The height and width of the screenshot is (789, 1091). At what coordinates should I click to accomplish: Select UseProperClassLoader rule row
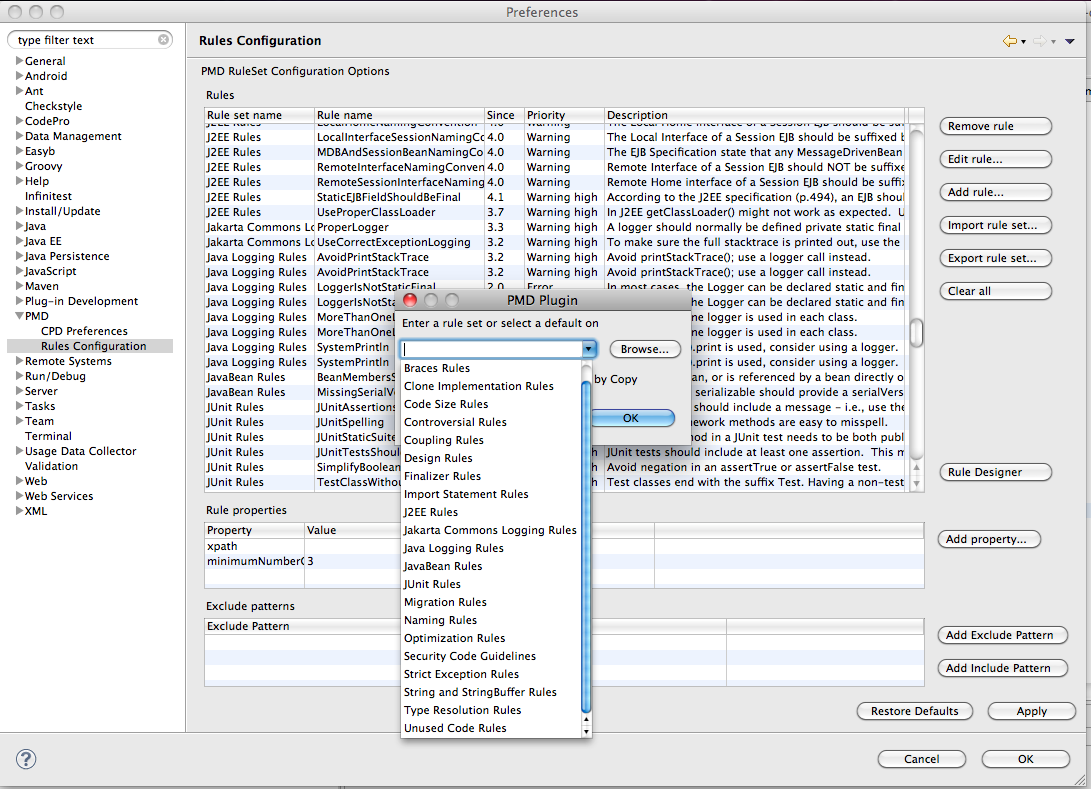555,212
